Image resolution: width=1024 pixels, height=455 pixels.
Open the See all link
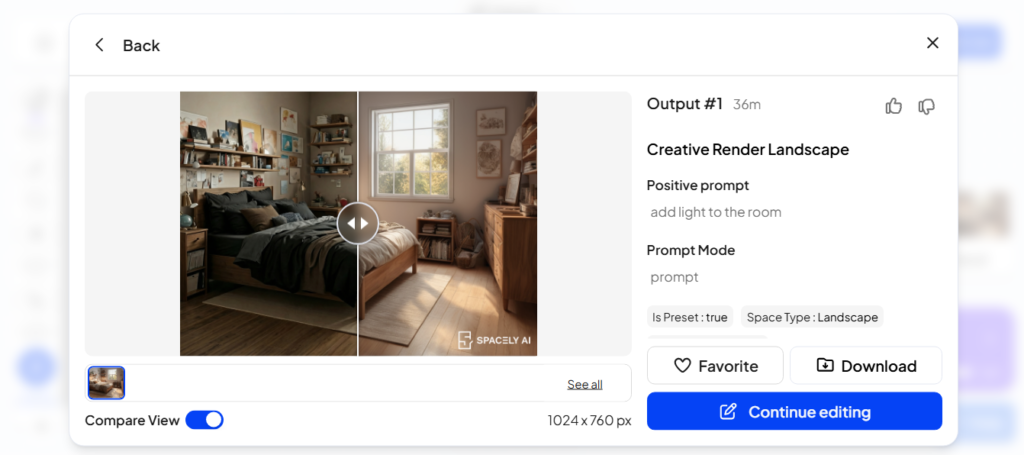(x=584, y=384)
